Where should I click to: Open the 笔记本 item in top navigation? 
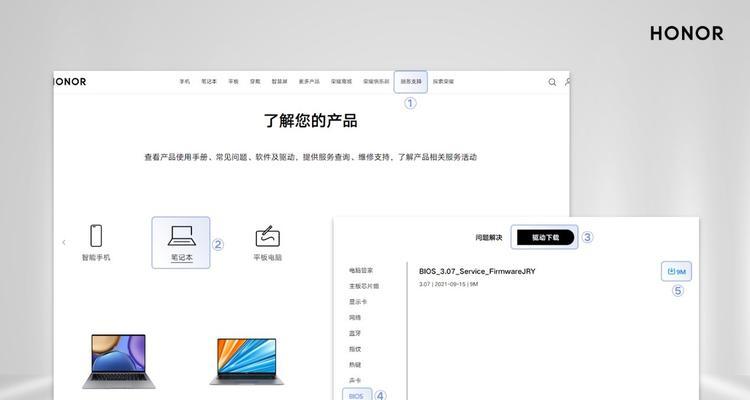pyautogui.click(x=209, y=82)
